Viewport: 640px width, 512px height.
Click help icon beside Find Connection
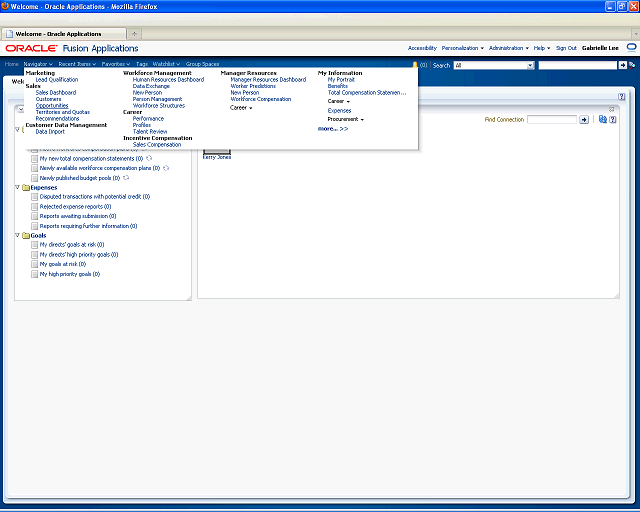tap(613, 120)
